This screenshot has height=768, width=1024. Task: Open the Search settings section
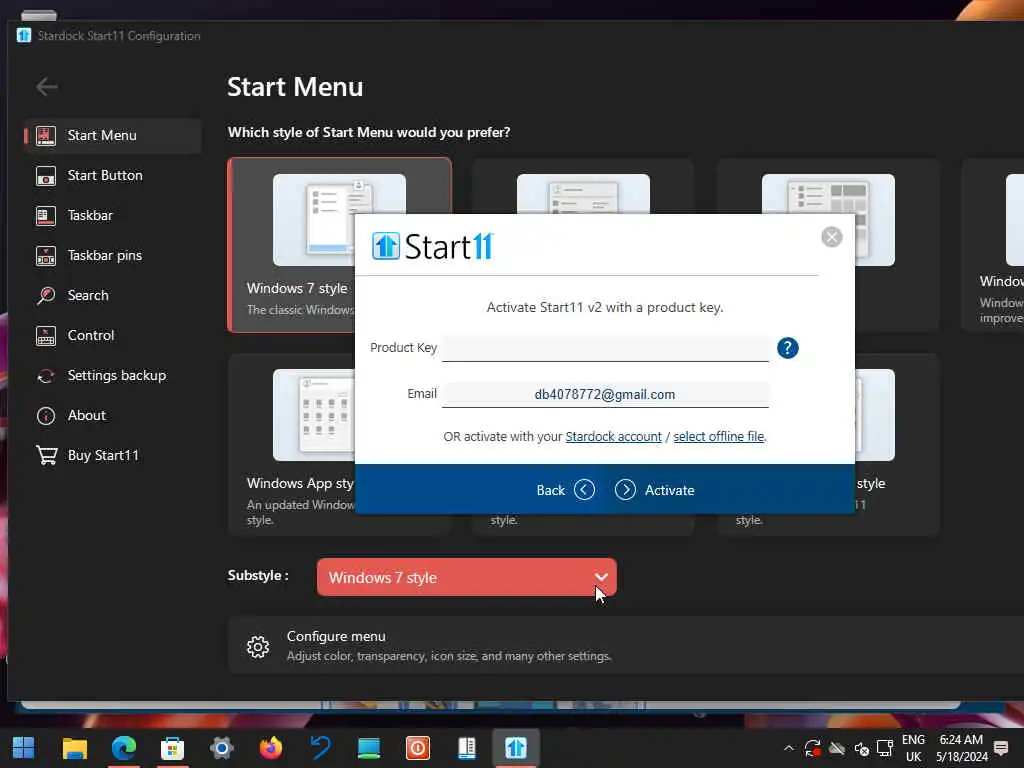[112, 295]
